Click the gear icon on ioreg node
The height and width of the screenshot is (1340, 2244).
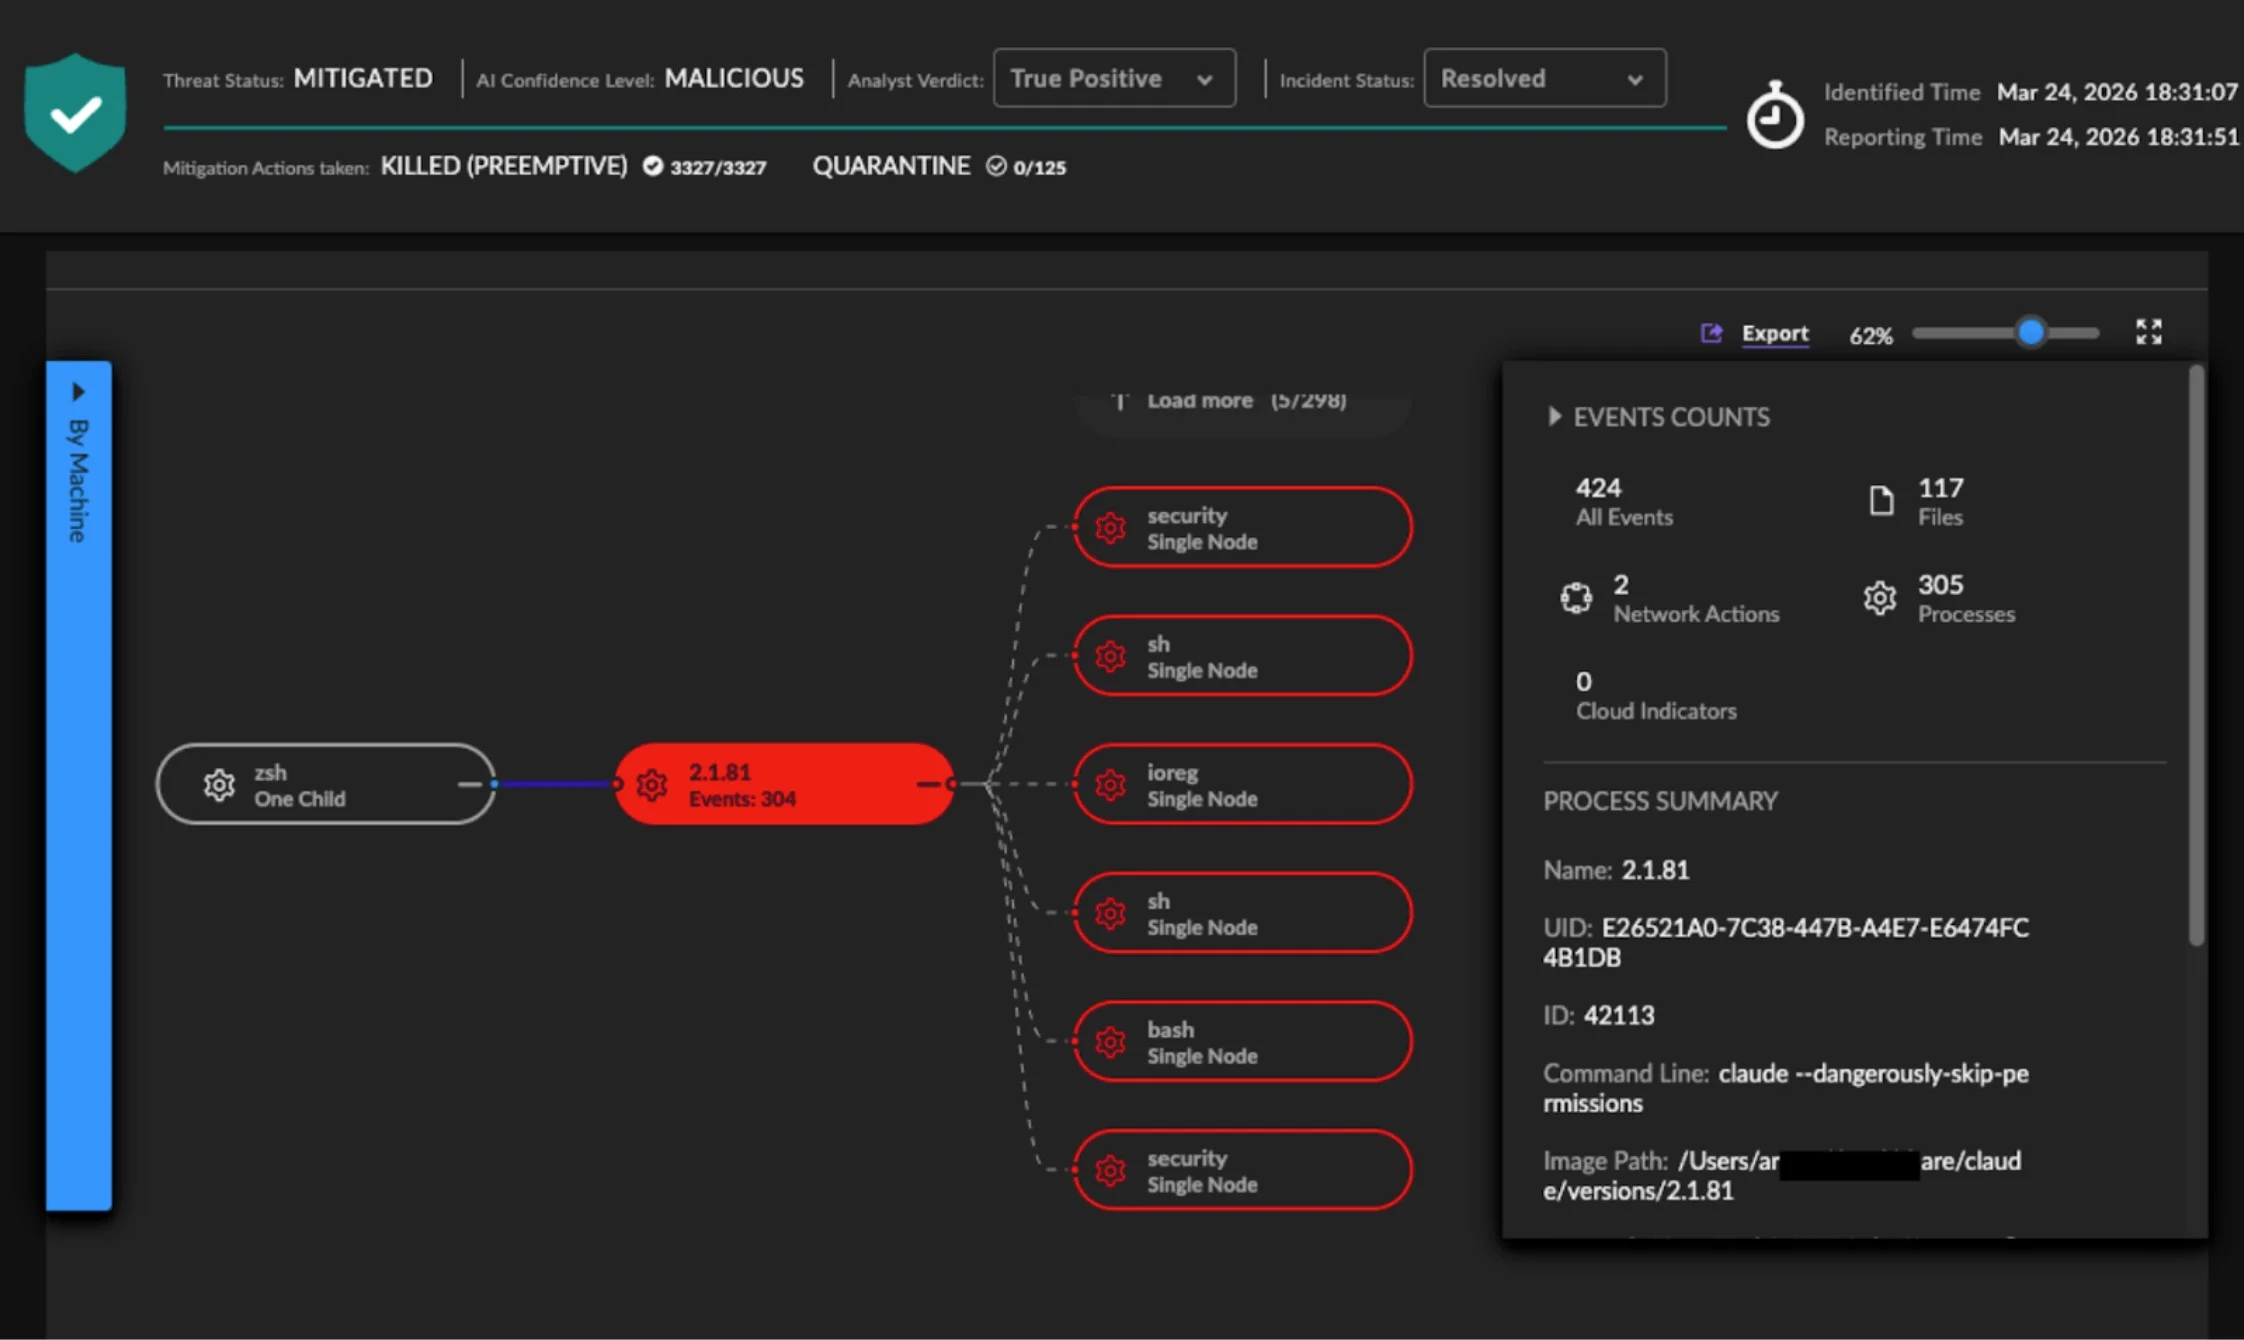tap(1110, 785)
